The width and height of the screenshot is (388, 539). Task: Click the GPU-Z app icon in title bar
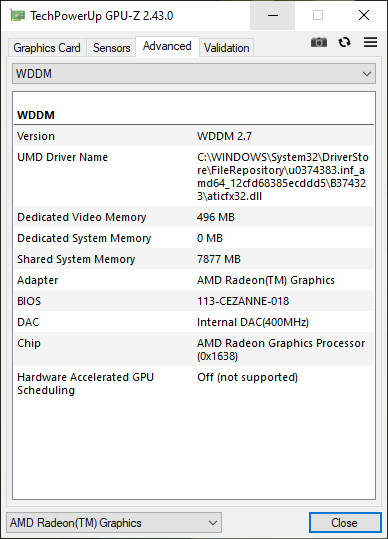(18, 15)
